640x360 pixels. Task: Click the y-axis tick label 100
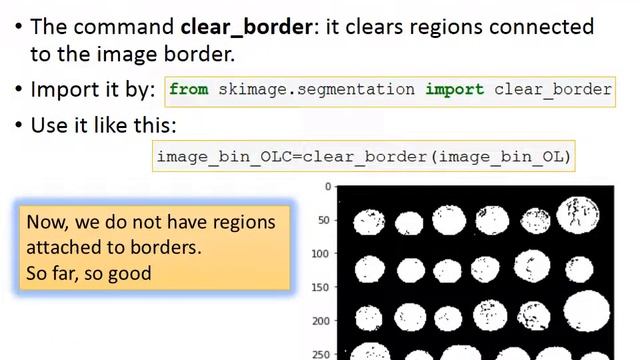pyautogui.click(x=320, y=254)
